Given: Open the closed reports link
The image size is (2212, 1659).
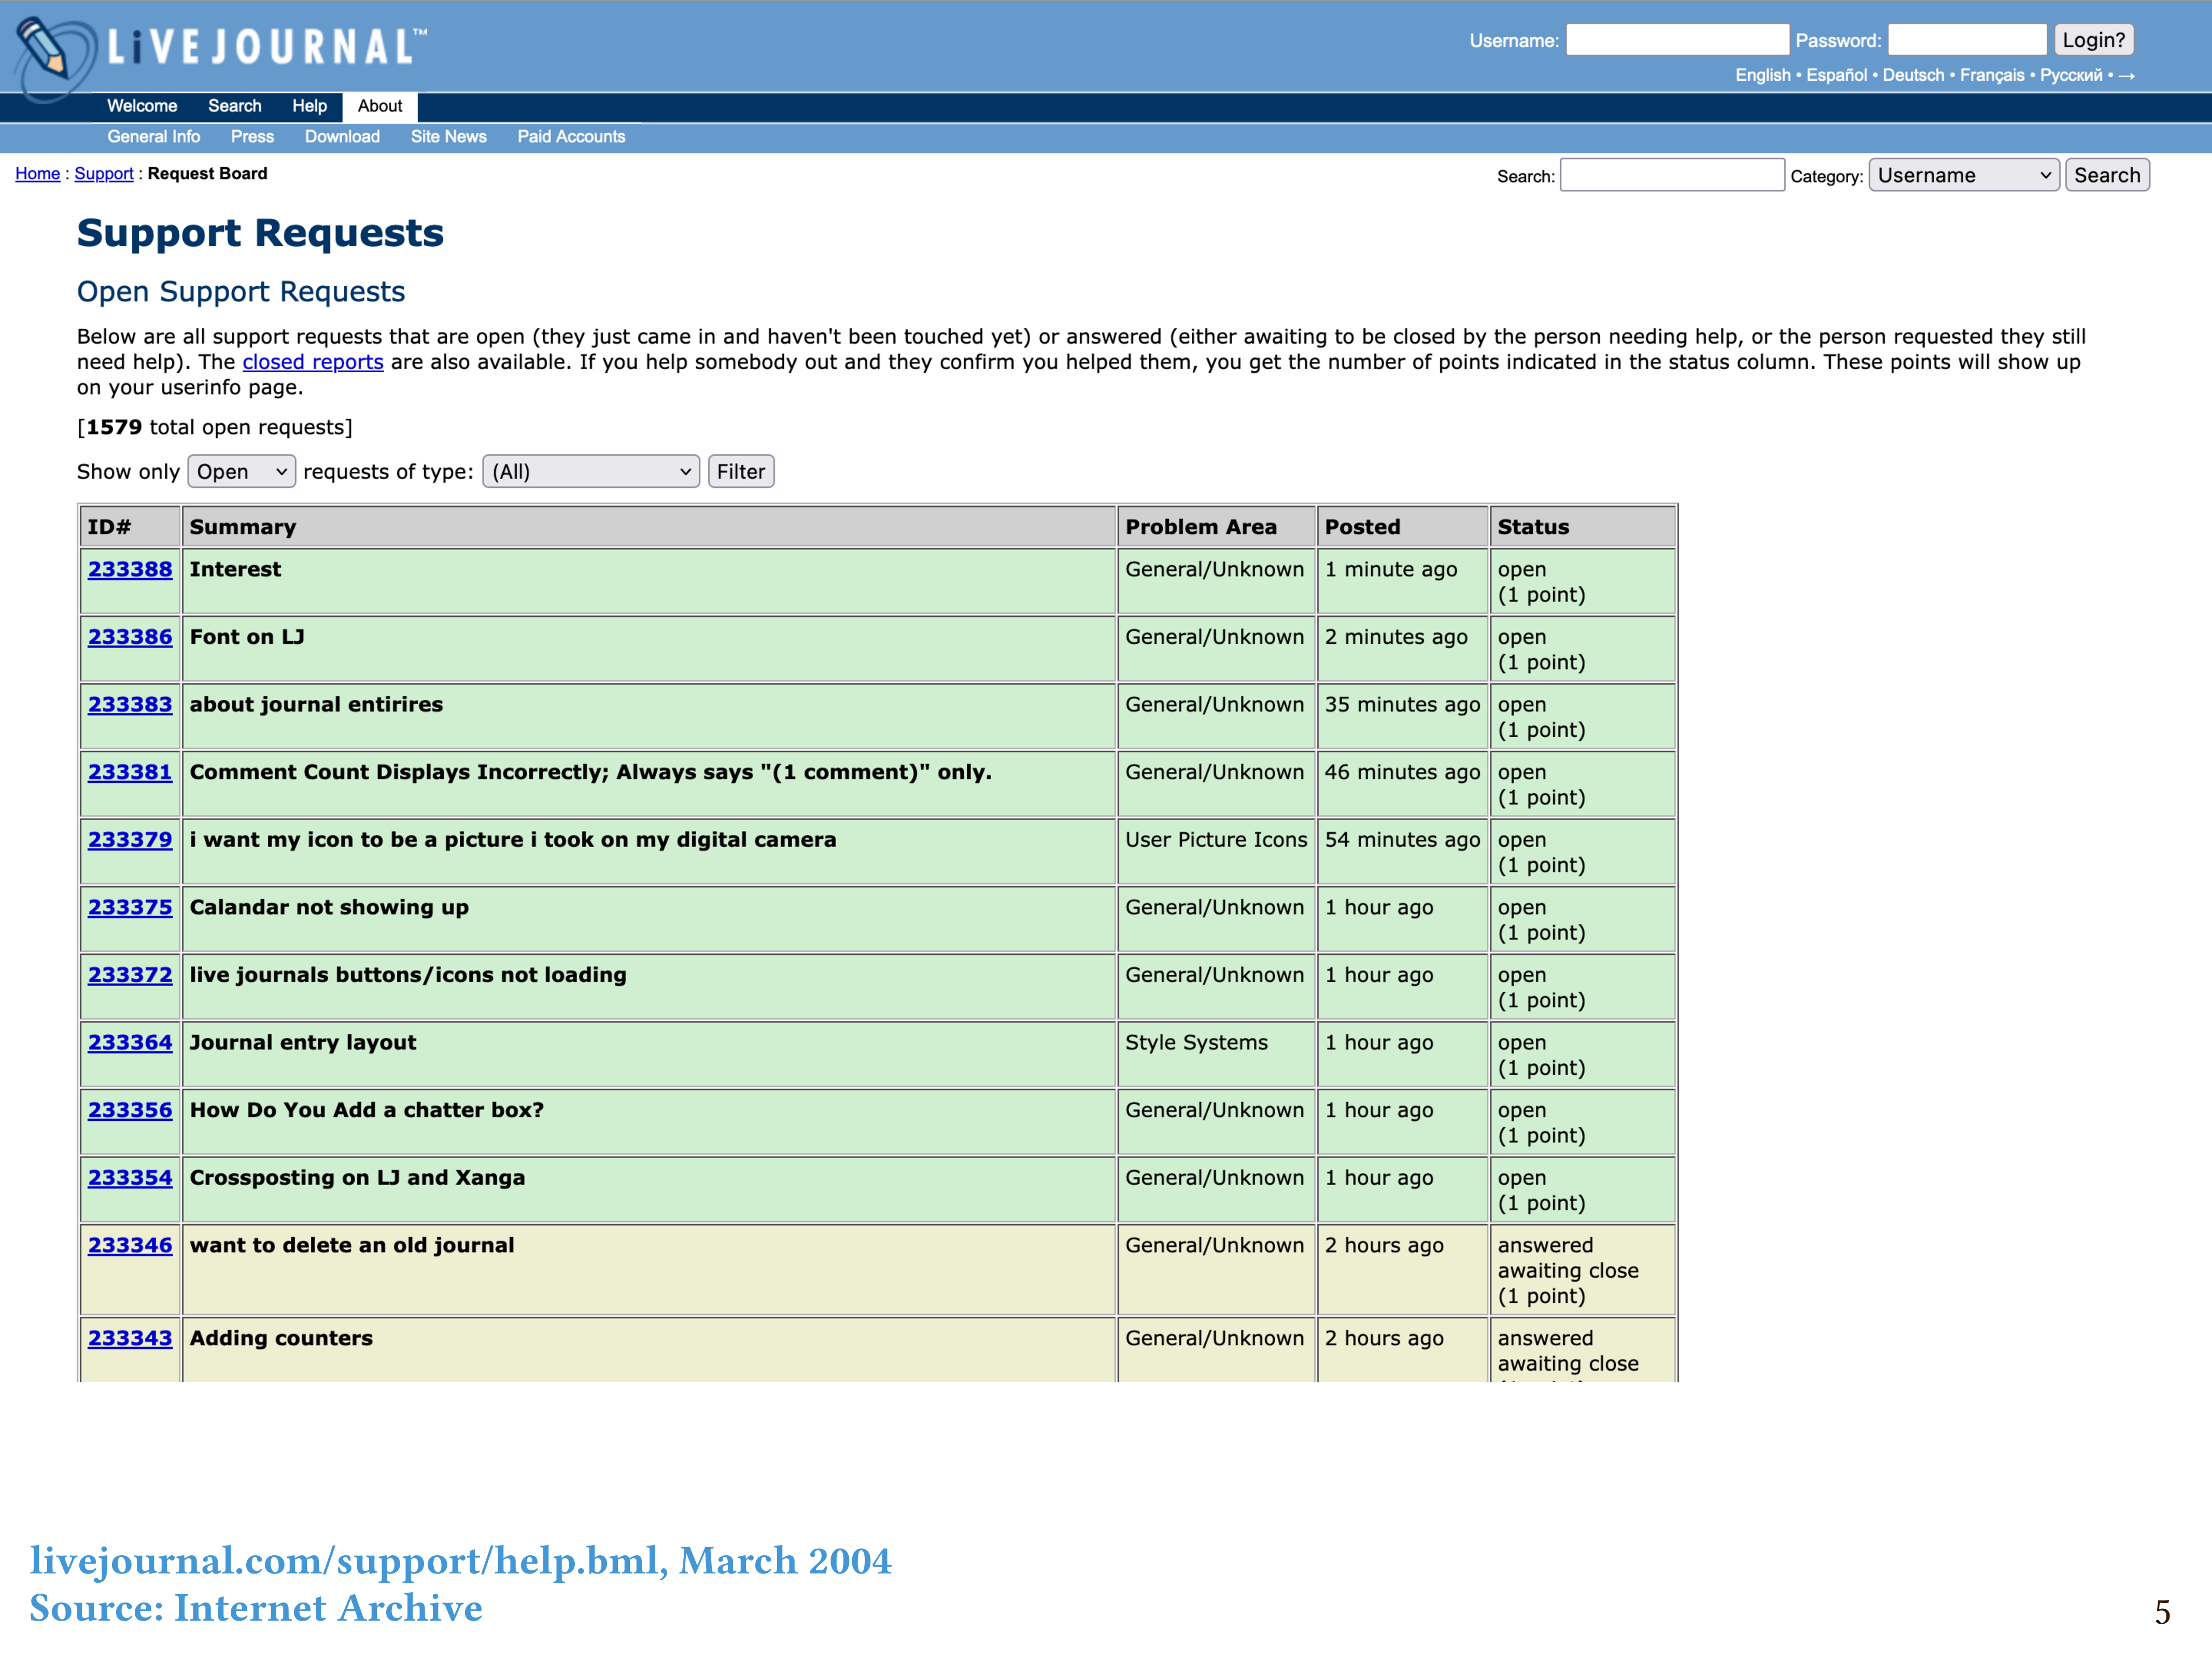Looking at the screenshot, I should point(313,362).
